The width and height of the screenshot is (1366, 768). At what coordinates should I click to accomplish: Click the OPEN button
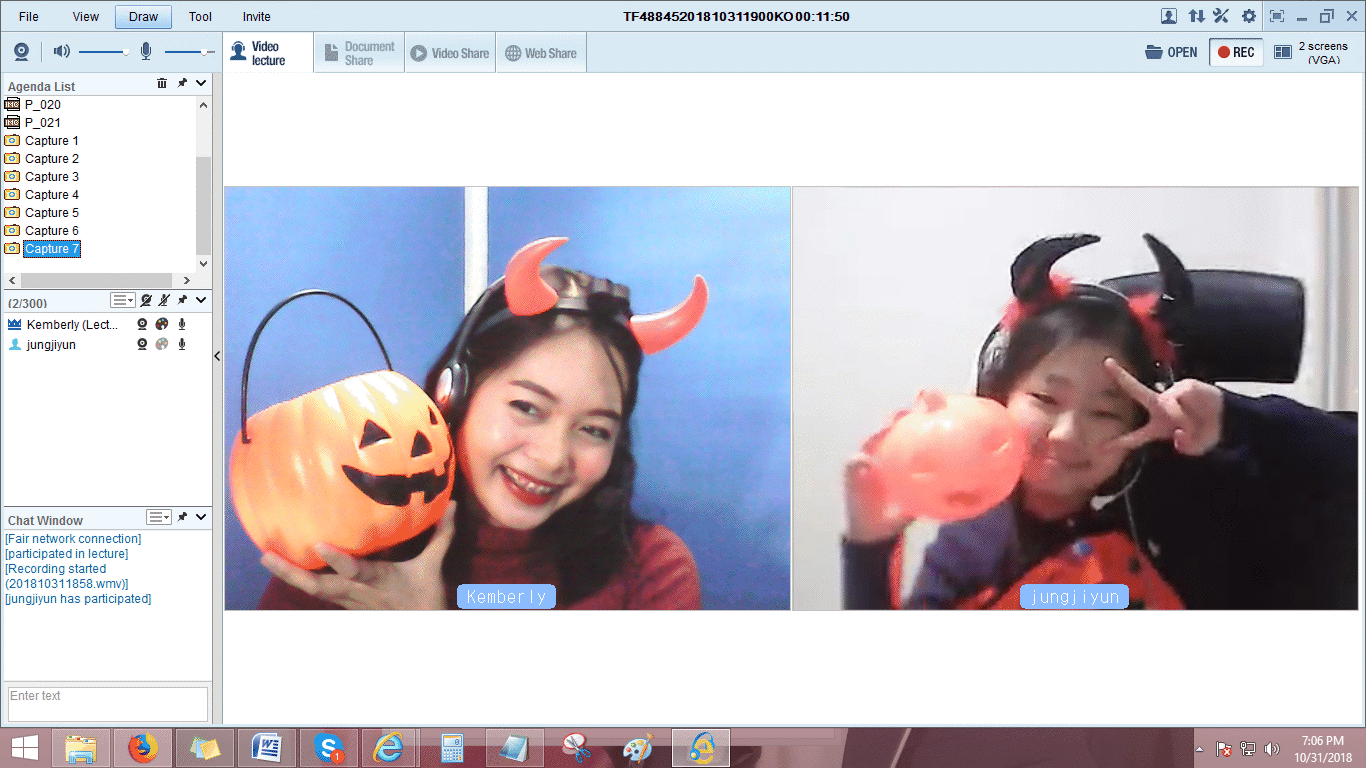tap(1171, 52)
